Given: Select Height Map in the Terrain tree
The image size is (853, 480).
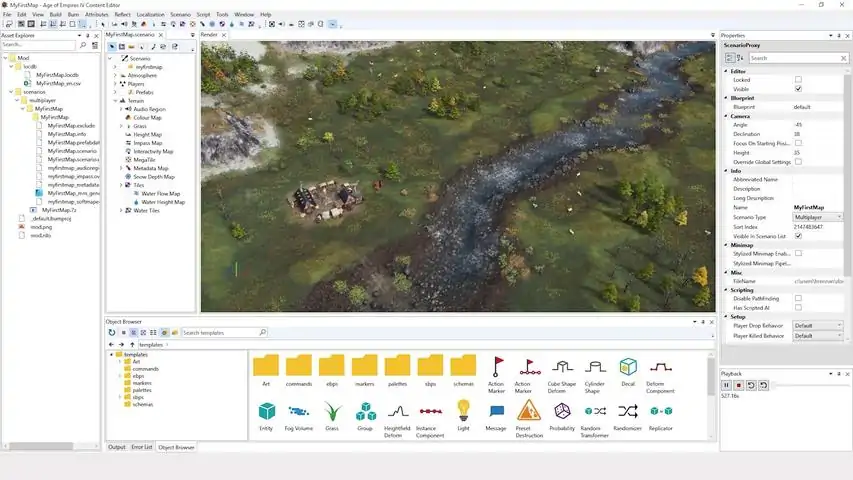Looking at the screenshot, I should pyautogui.click(x=147, y=134).
